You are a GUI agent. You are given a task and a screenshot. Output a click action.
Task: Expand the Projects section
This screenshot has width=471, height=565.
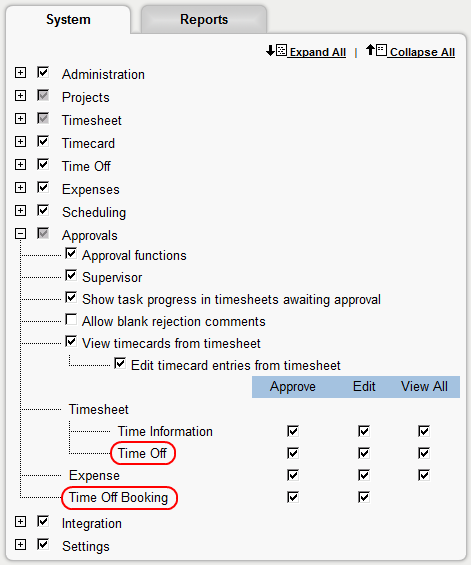(x=21, y=96)
